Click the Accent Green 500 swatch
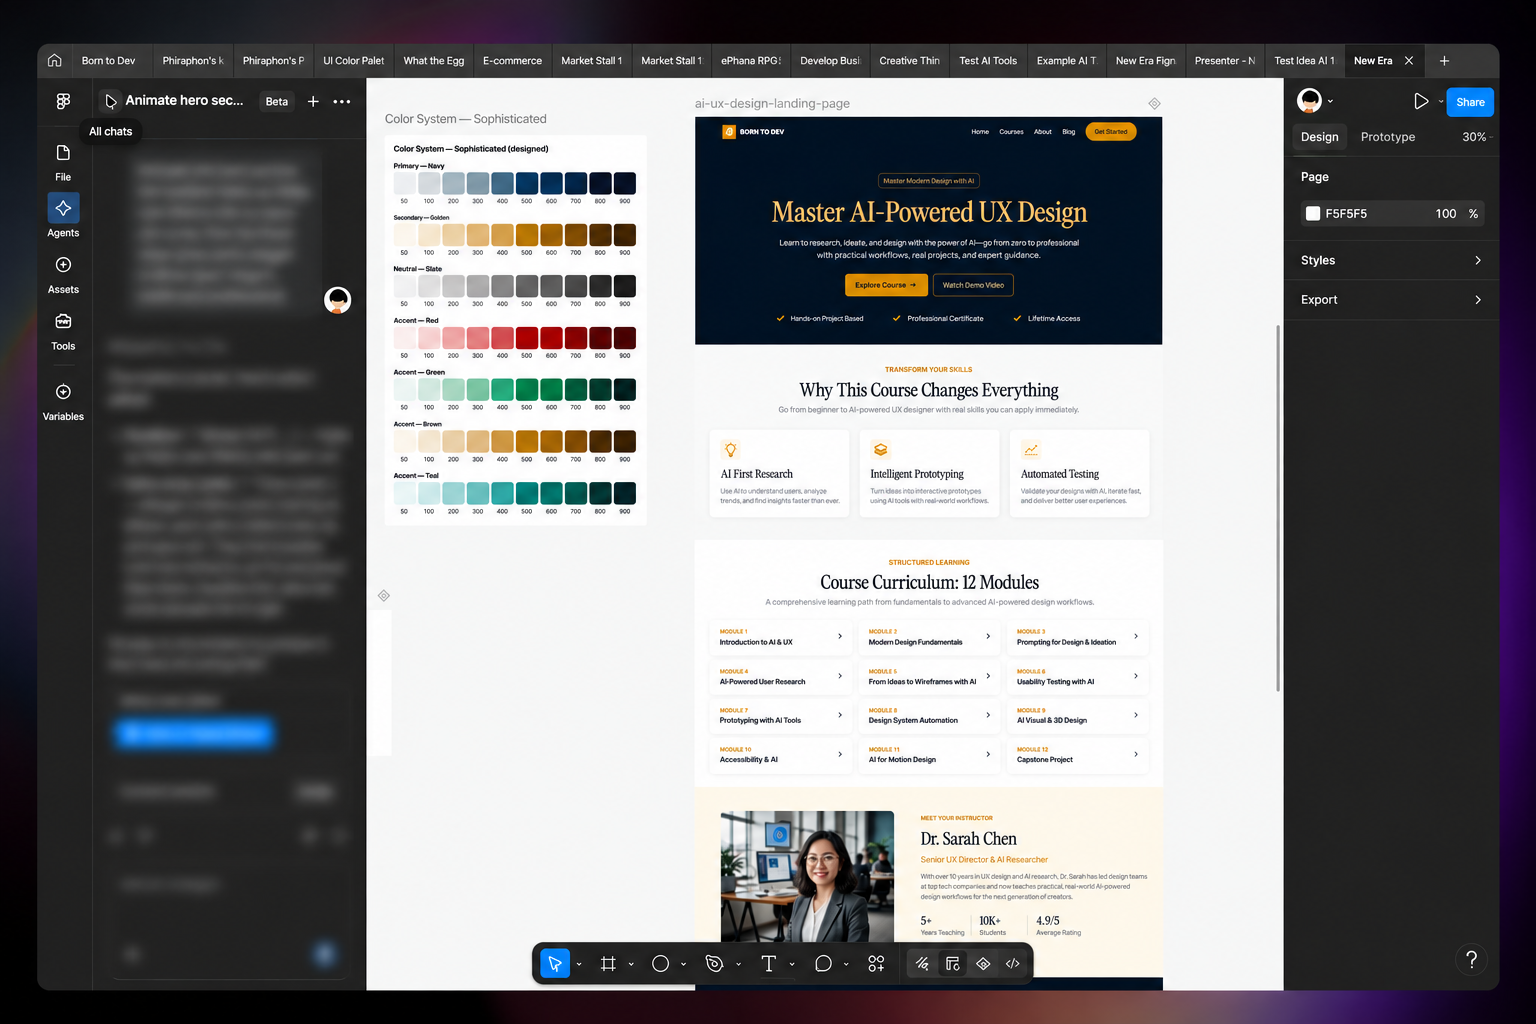 coord(526,389)
